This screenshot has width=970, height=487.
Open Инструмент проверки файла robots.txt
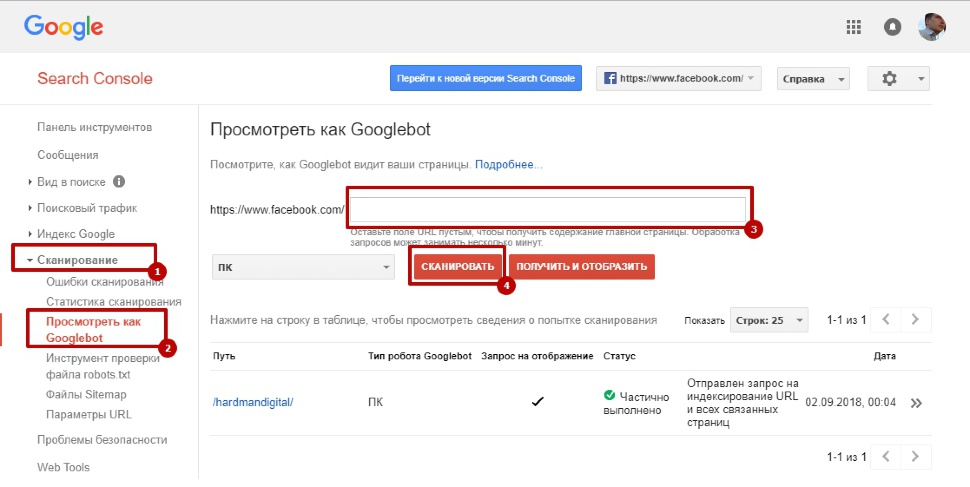click(x=103, y=366)
